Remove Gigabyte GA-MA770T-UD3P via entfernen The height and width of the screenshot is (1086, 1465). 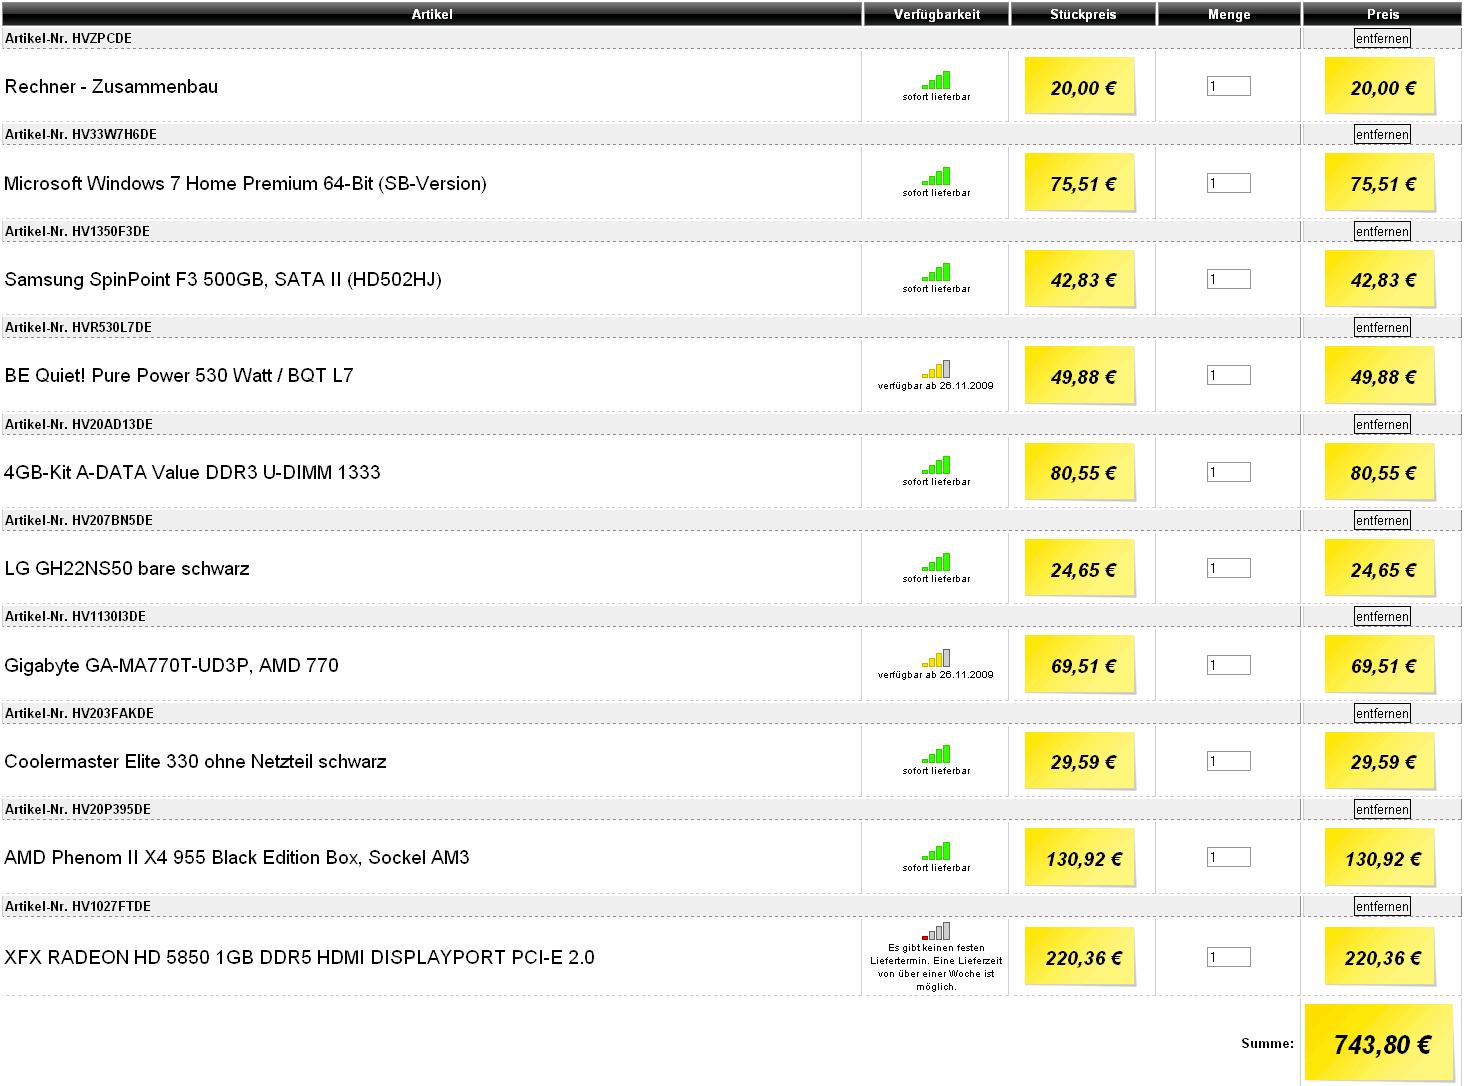[1382, 616]
